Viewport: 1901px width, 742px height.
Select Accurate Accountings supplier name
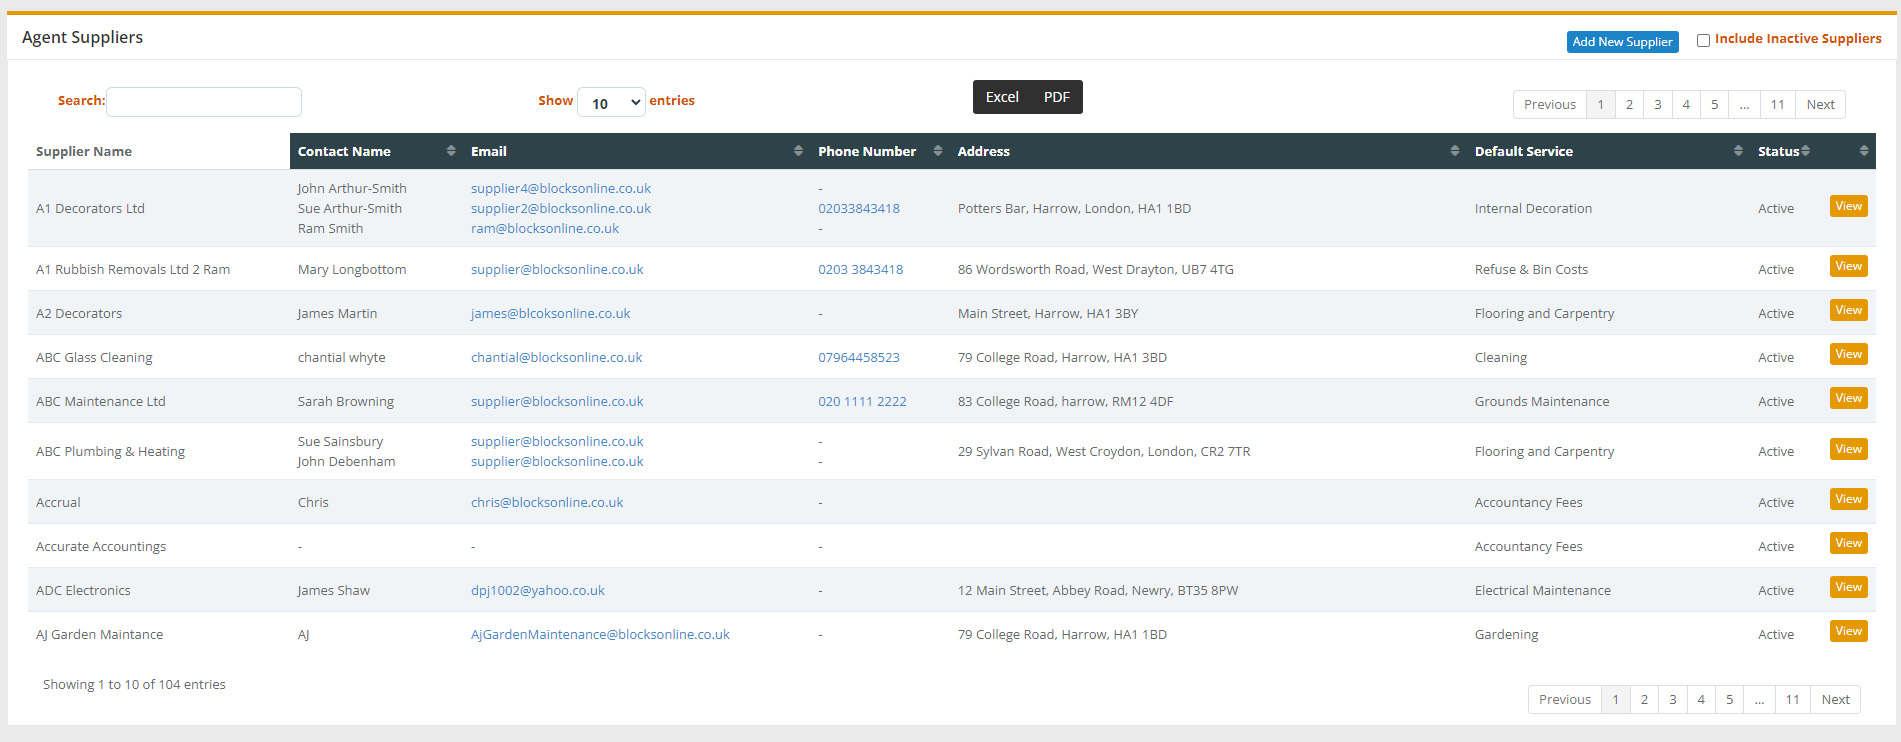click(101, 546)
